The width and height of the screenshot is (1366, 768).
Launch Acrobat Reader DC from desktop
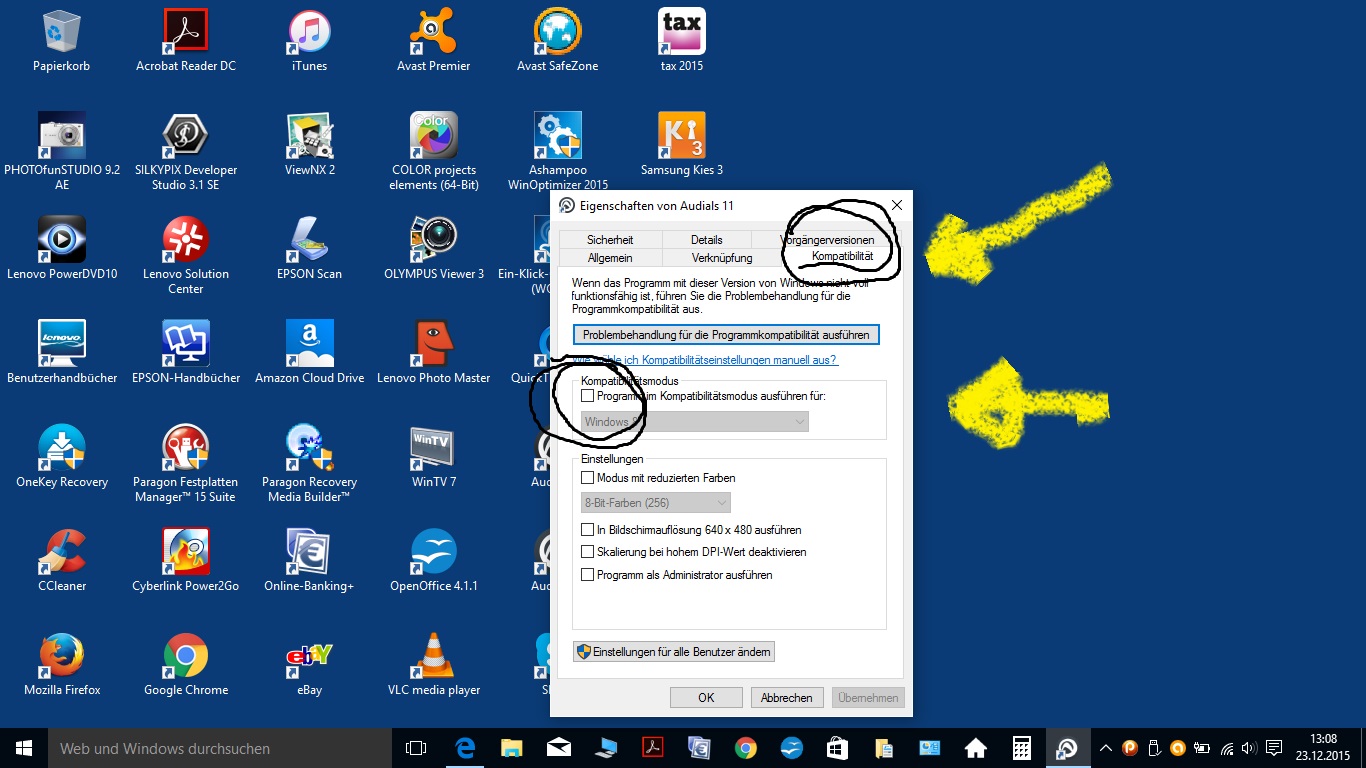(x=186, y=40)
